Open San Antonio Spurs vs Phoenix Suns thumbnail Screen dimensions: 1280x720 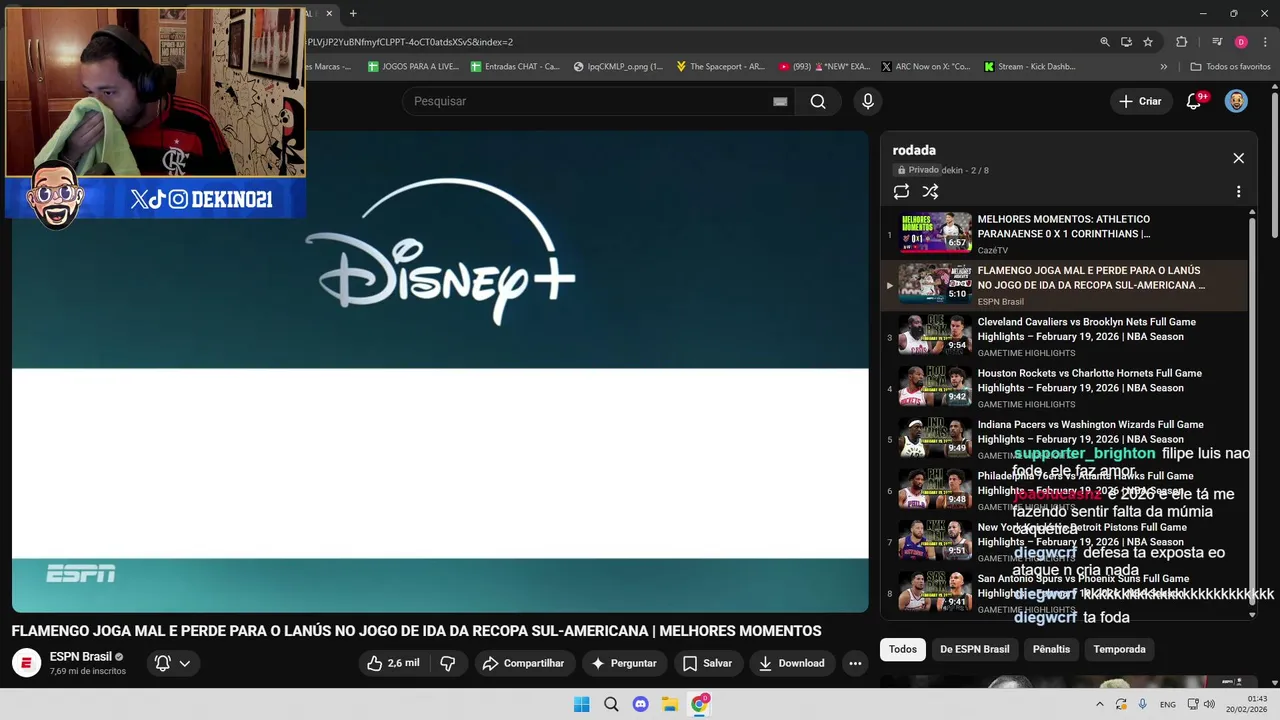point(935,590)
